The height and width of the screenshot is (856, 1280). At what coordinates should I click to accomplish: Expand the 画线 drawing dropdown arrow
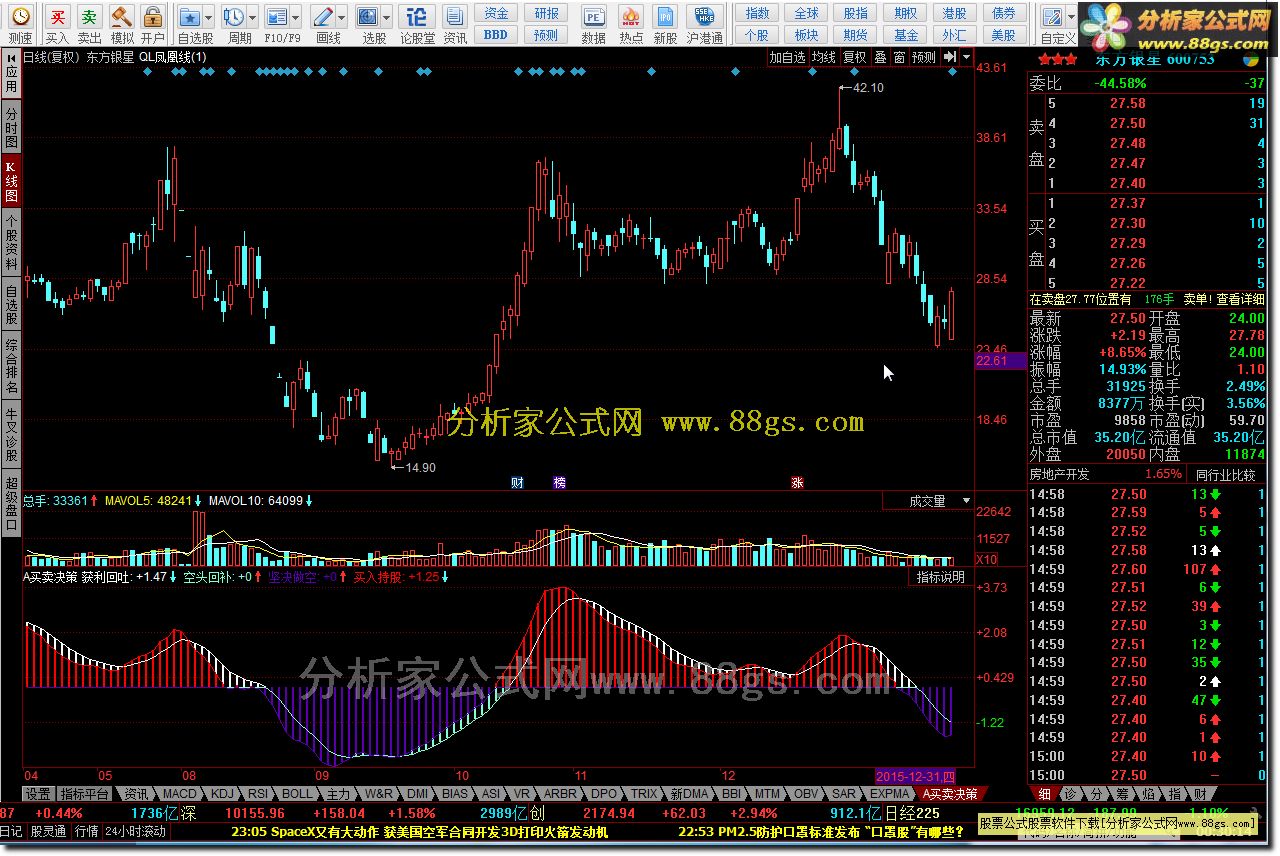pos(342,17)
